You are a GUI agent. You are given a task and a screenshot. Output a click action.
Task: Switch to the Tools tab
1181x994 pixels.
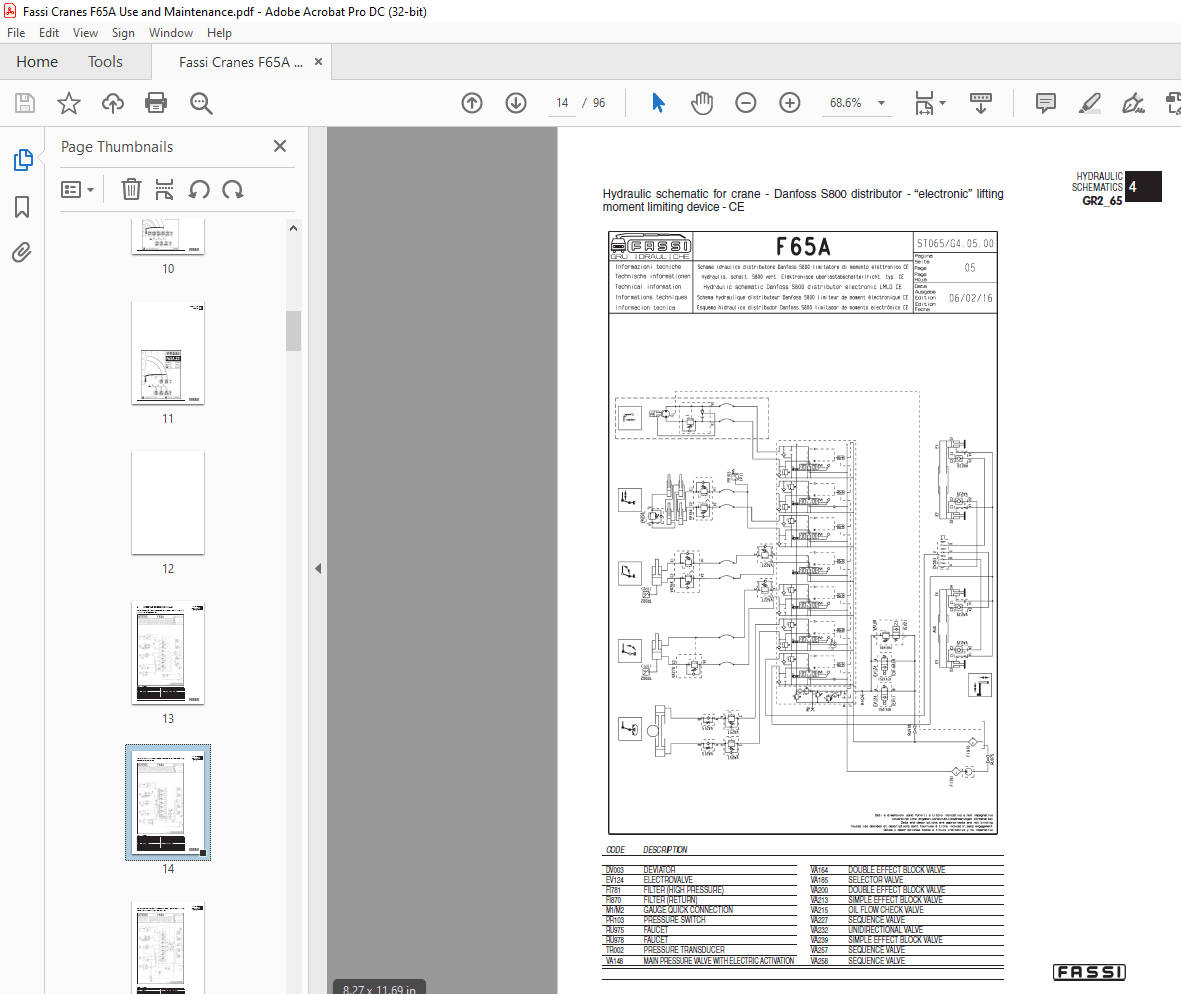pos(105,61)
